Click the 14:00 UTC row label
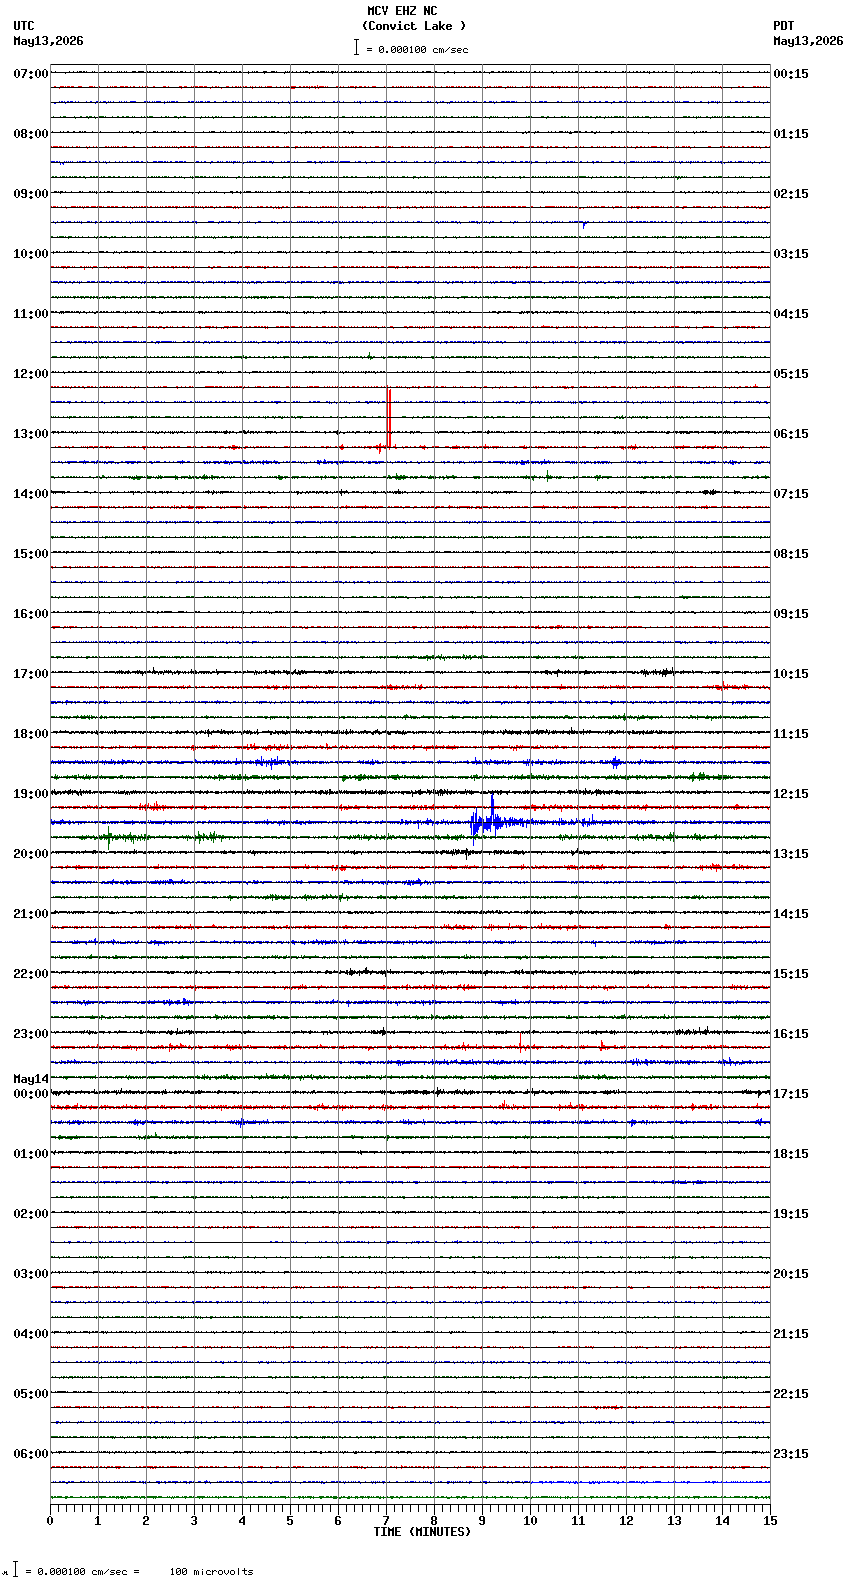850x1584 pixels. [x=31, y=494]
